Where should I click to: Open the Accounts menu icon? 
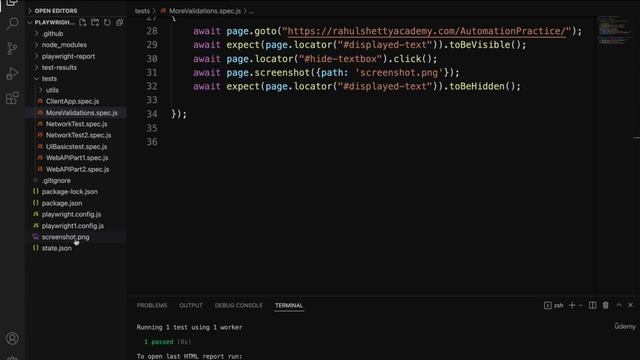pos(12,338)
